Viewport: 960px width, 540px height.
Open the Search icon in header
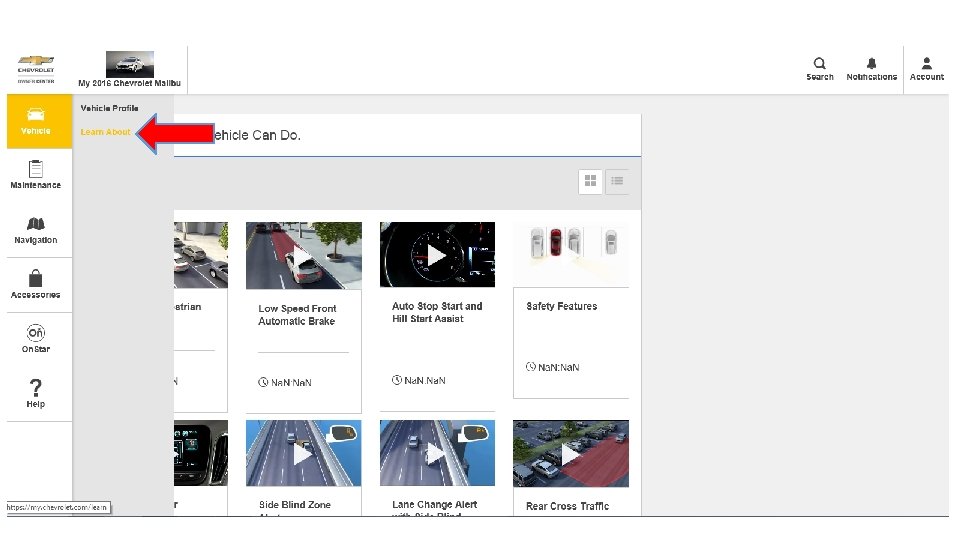click(819, 63)
